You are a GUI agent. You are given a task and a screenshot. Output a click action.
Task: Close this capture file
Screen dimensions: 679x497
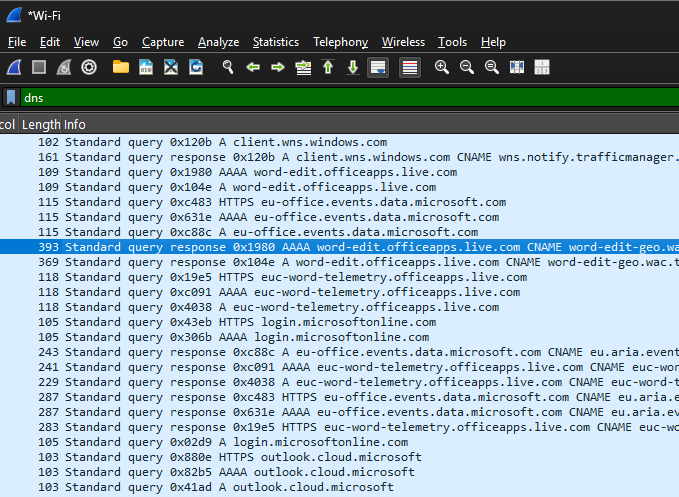(171, 67)
